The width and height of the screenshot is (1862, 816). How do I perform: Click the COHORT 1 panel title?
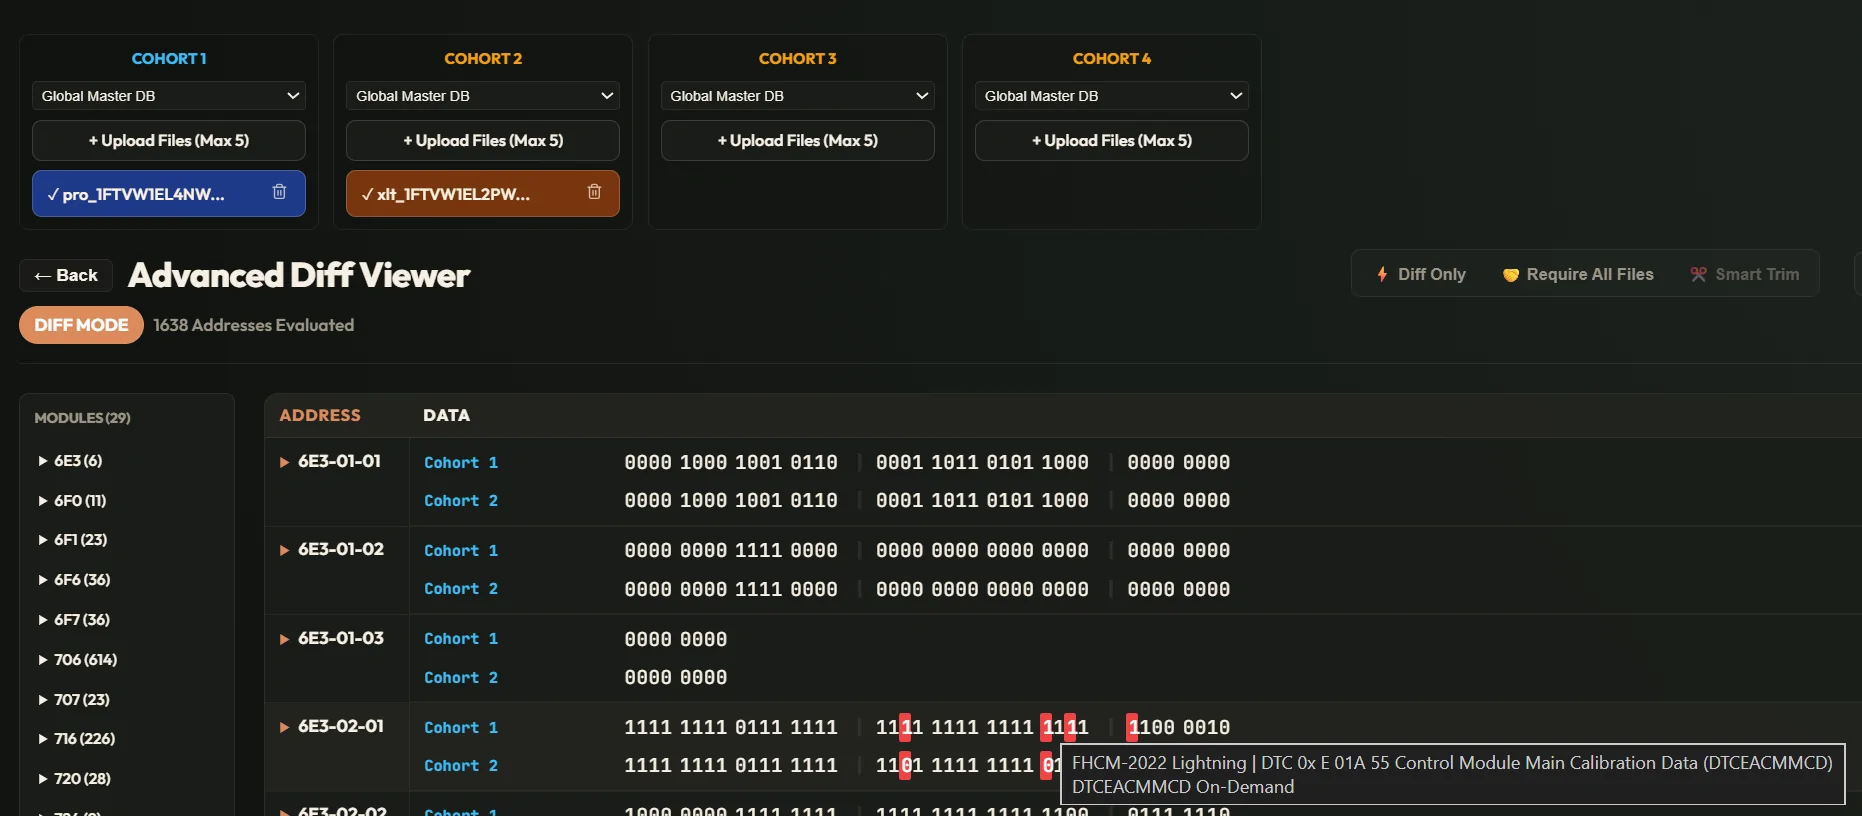(169, 59)
